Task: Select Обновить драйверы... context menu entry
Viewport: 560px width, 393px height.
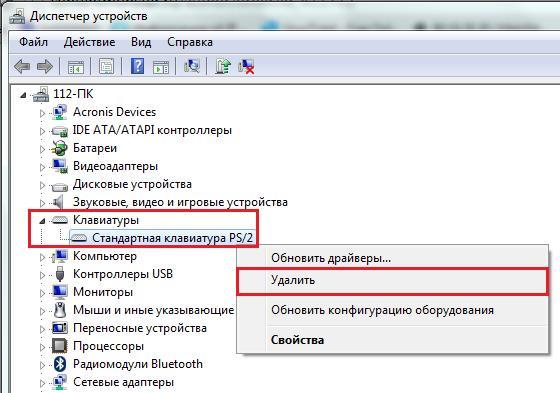Action: [x=392, y=258]
